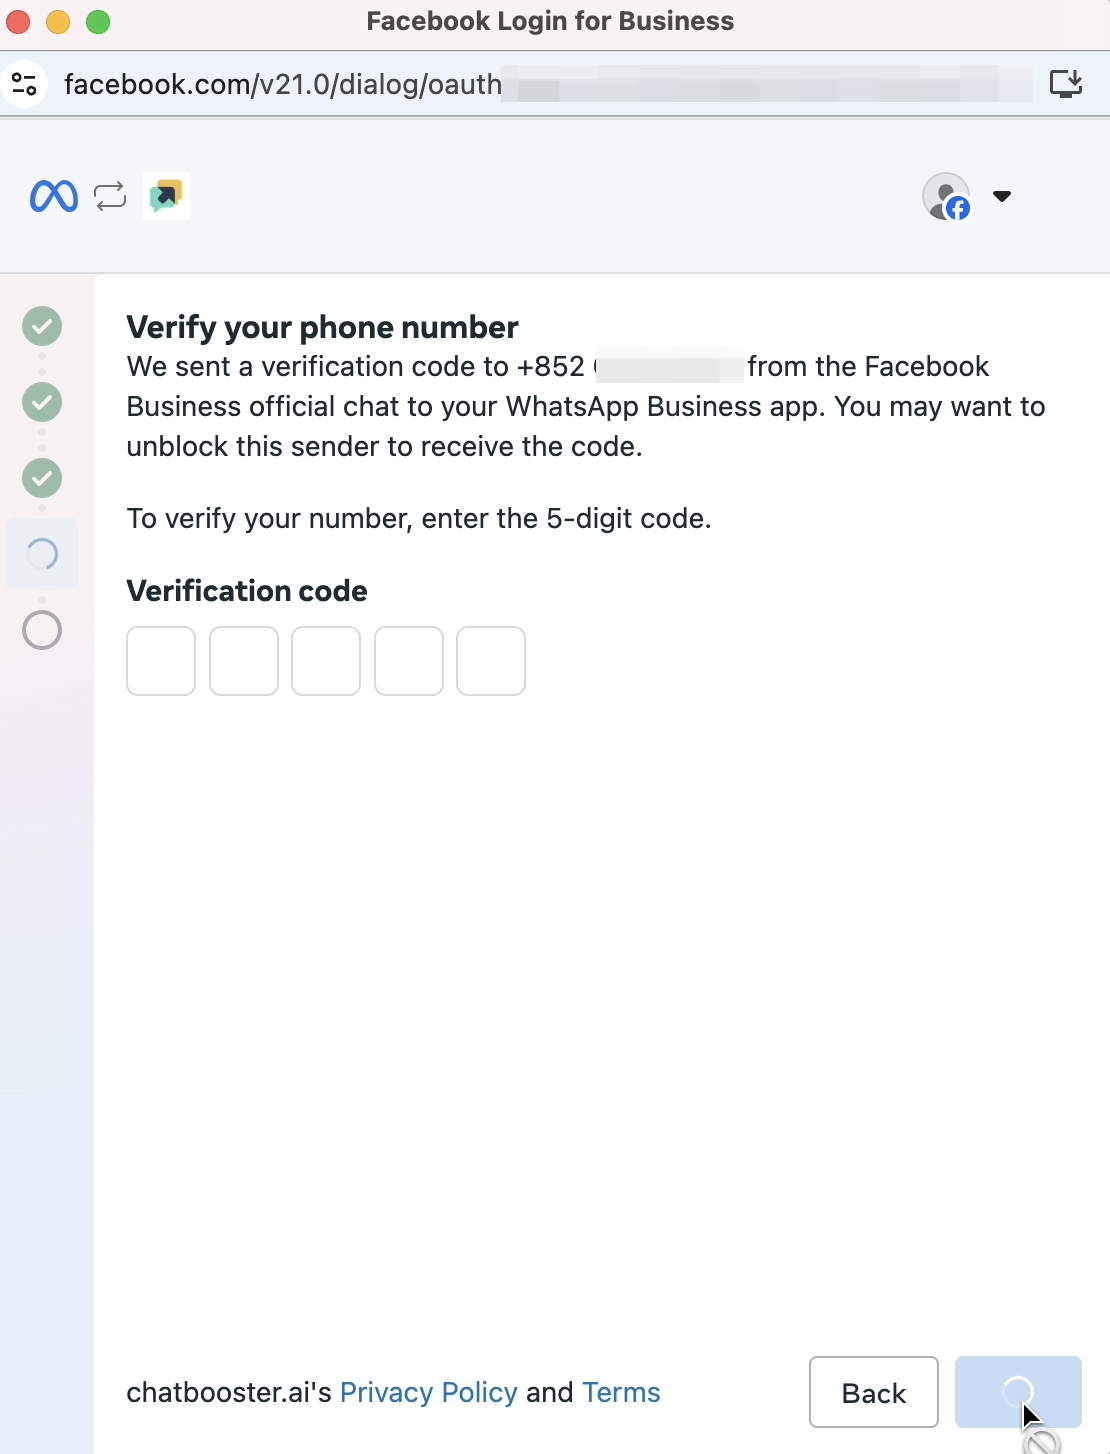Image resolution: width=1110 pixels, height=1454 pixels.
Task: Focus the first verification code box
Action: click(x=161, y=661)
